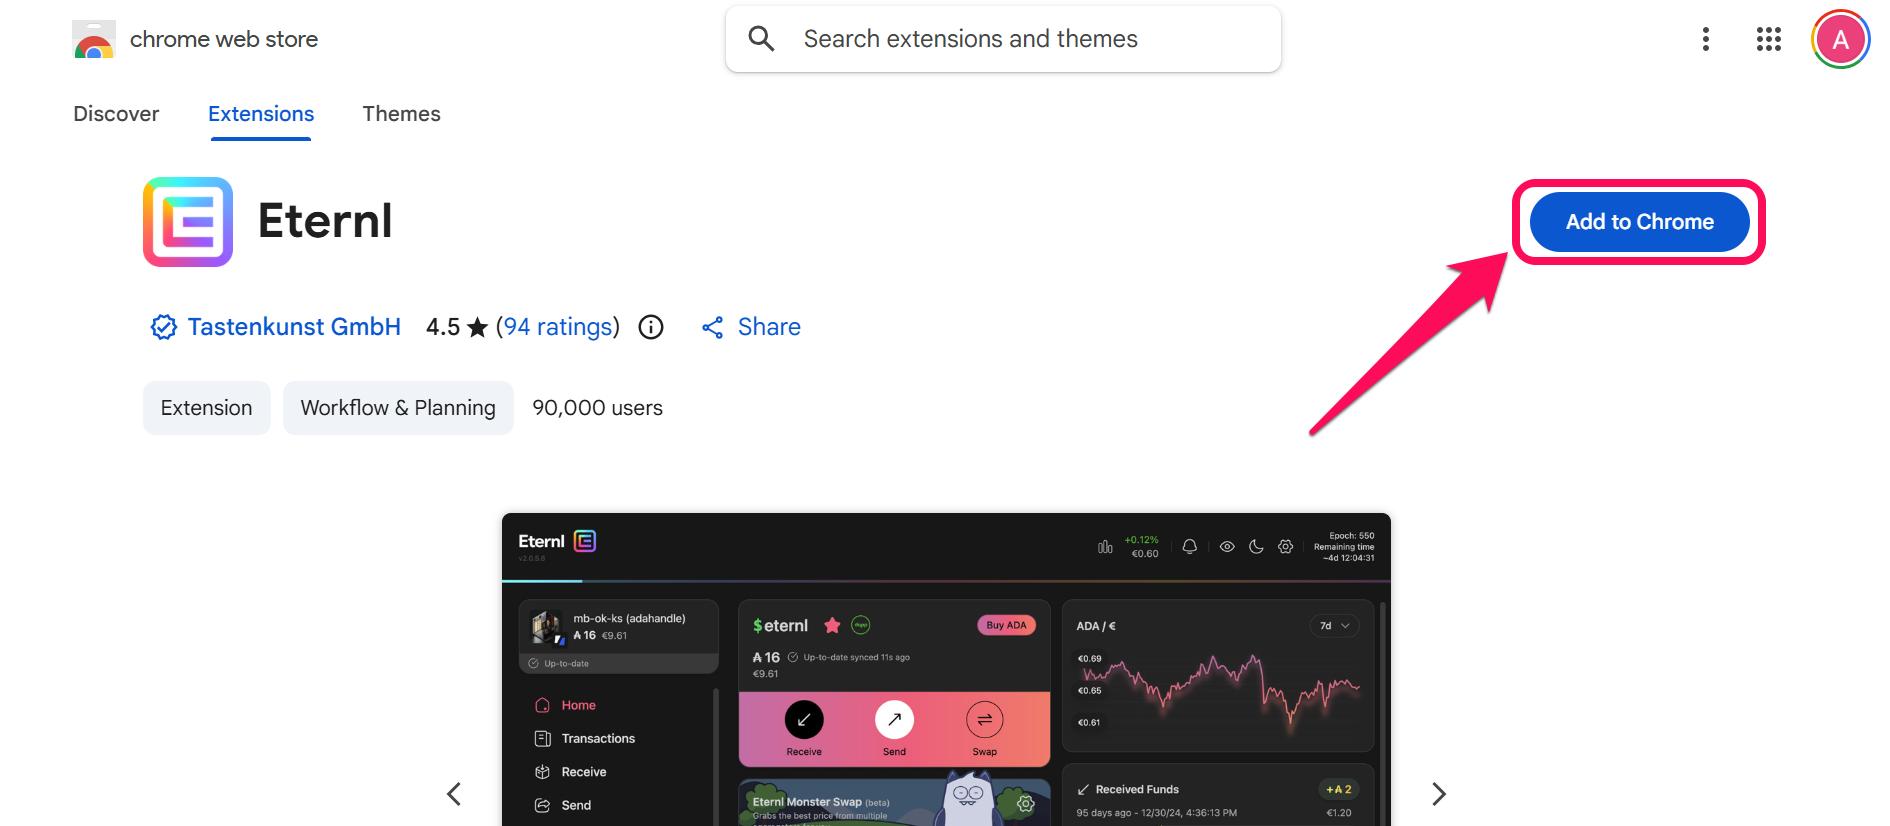
Task: Select the Workflow & Planning chip
Action: pos(398,408)
